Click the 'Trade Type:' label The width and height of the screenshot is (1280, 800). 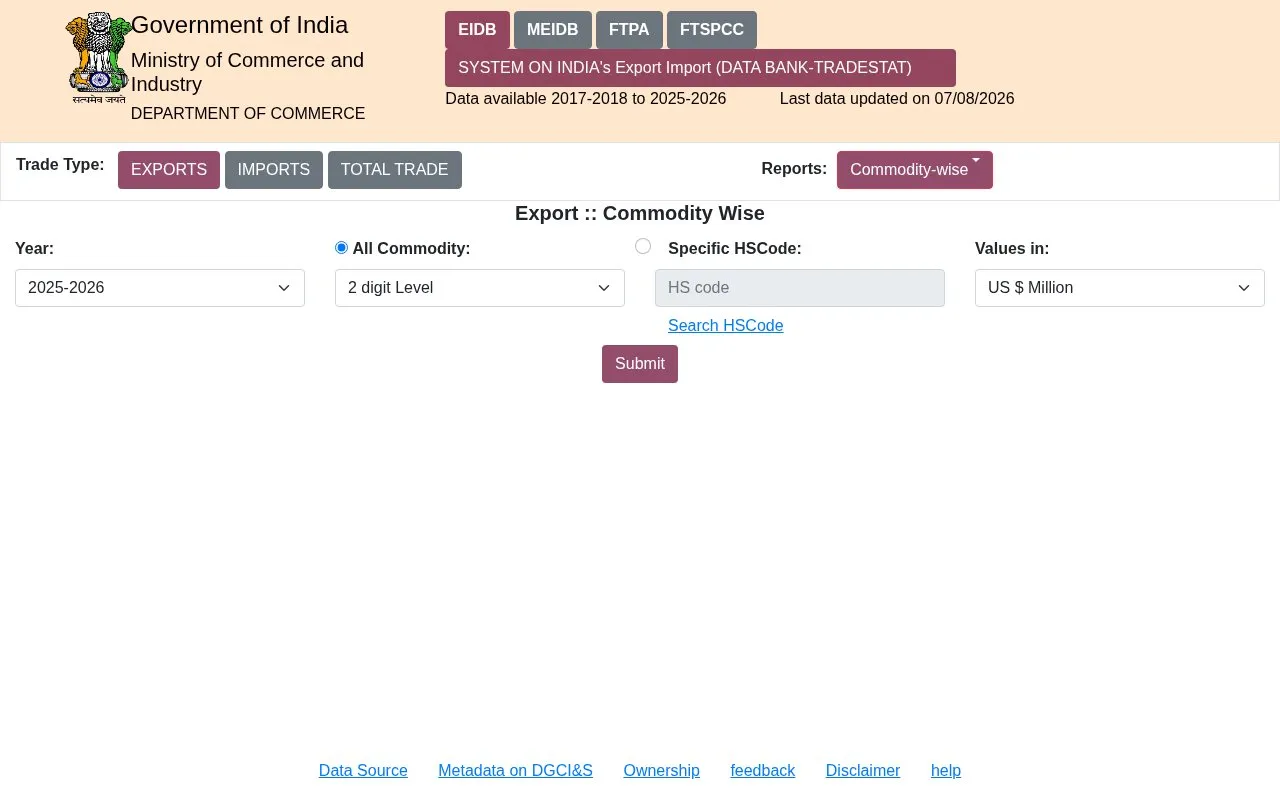[x=60, y=164]
